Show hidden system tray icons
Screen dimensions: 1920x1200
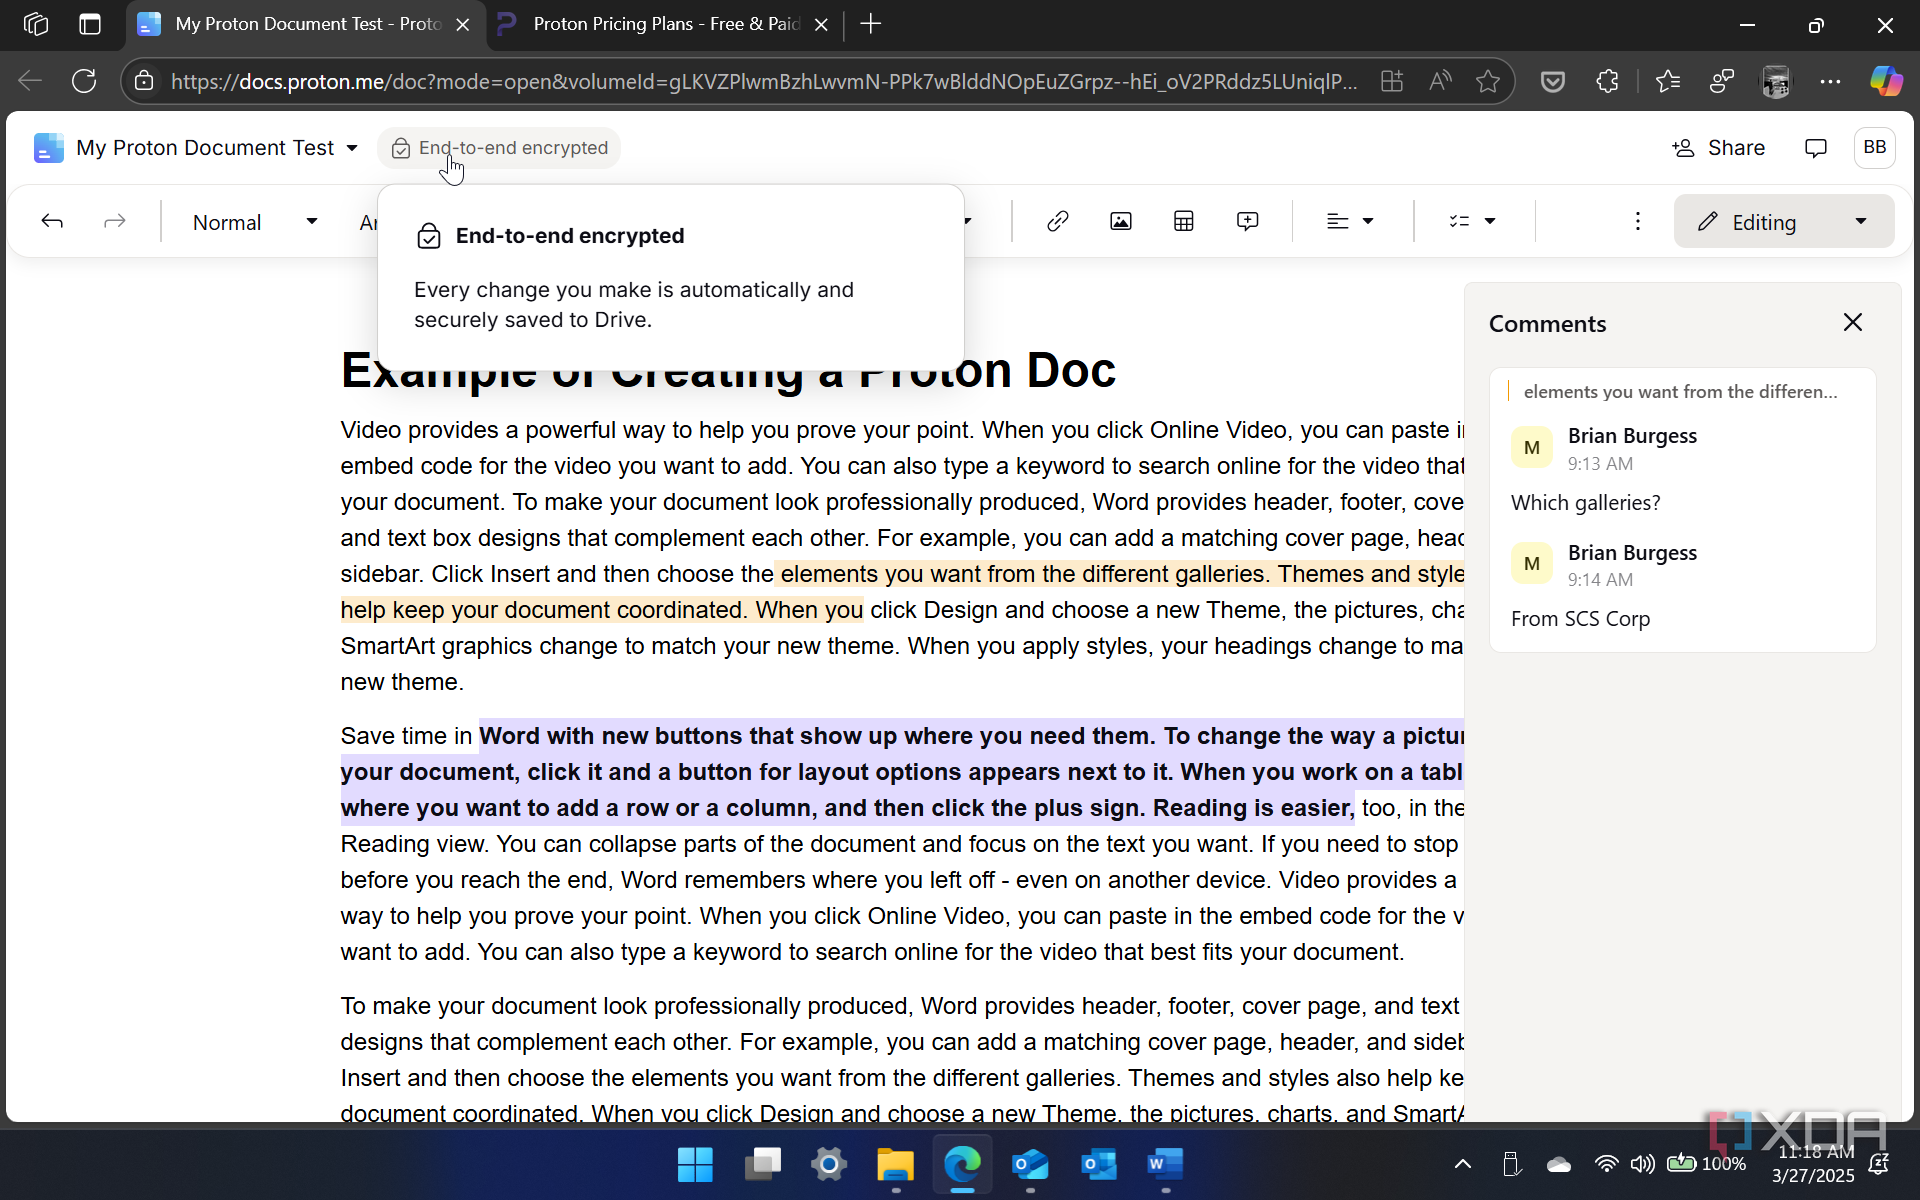pos(1462,1164)
